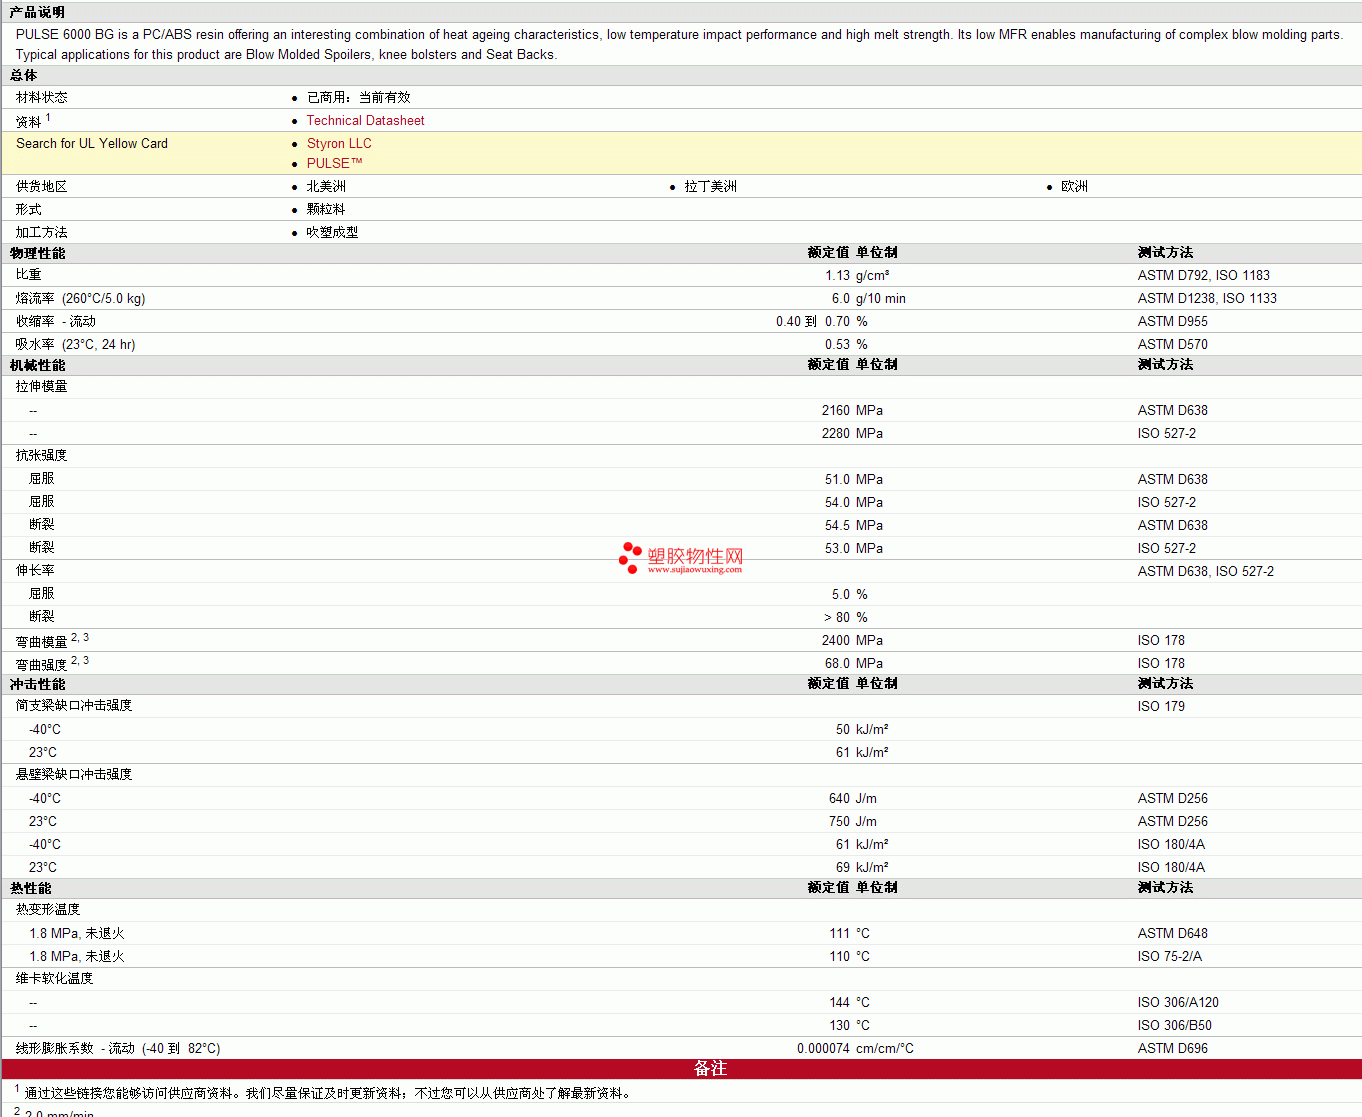
Task: Select the 材料状态 row label
Action: 42,97
